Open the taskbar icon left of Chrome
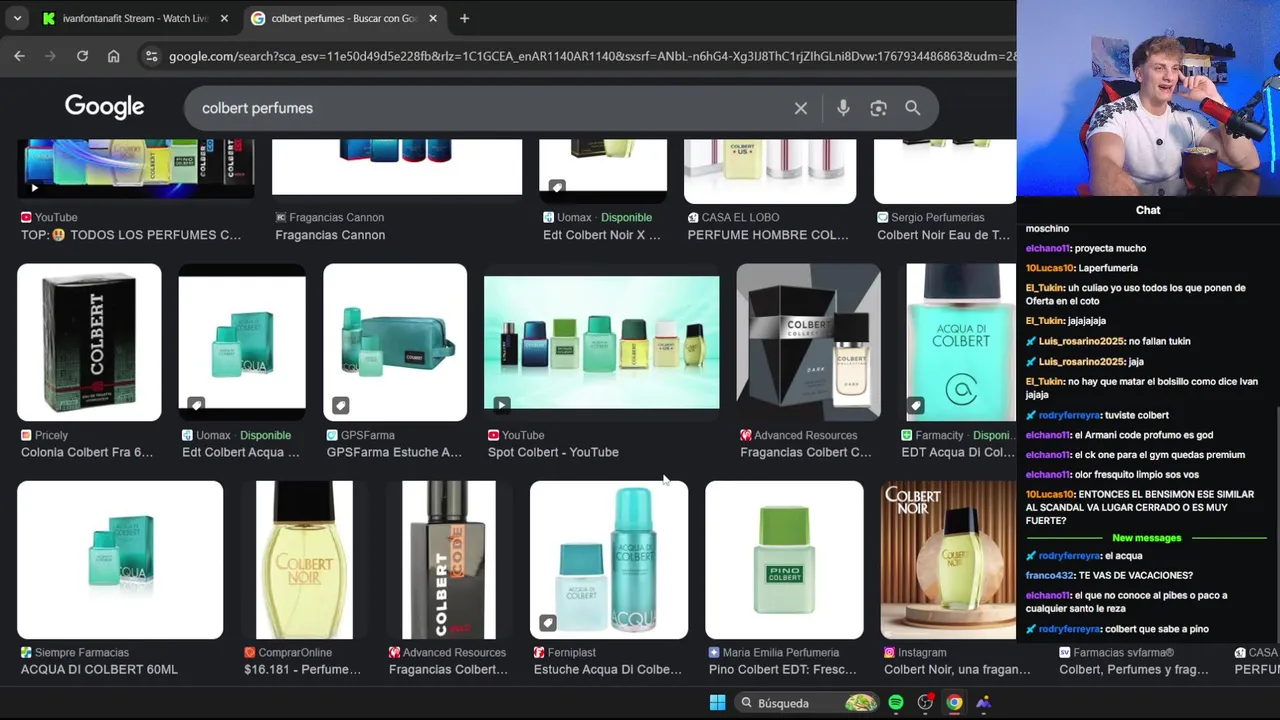1280x720 pixels. (x=925, y=703)
